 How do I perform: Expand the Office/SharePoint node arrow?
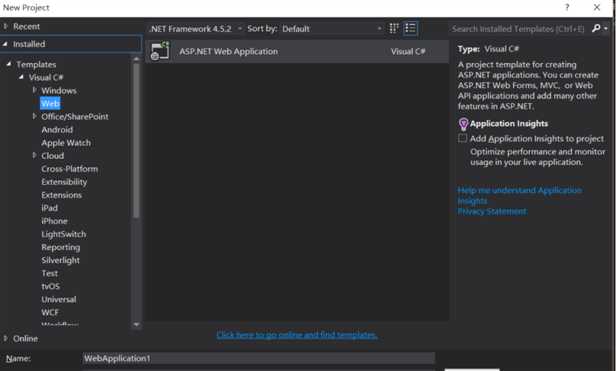pos(34,116)
